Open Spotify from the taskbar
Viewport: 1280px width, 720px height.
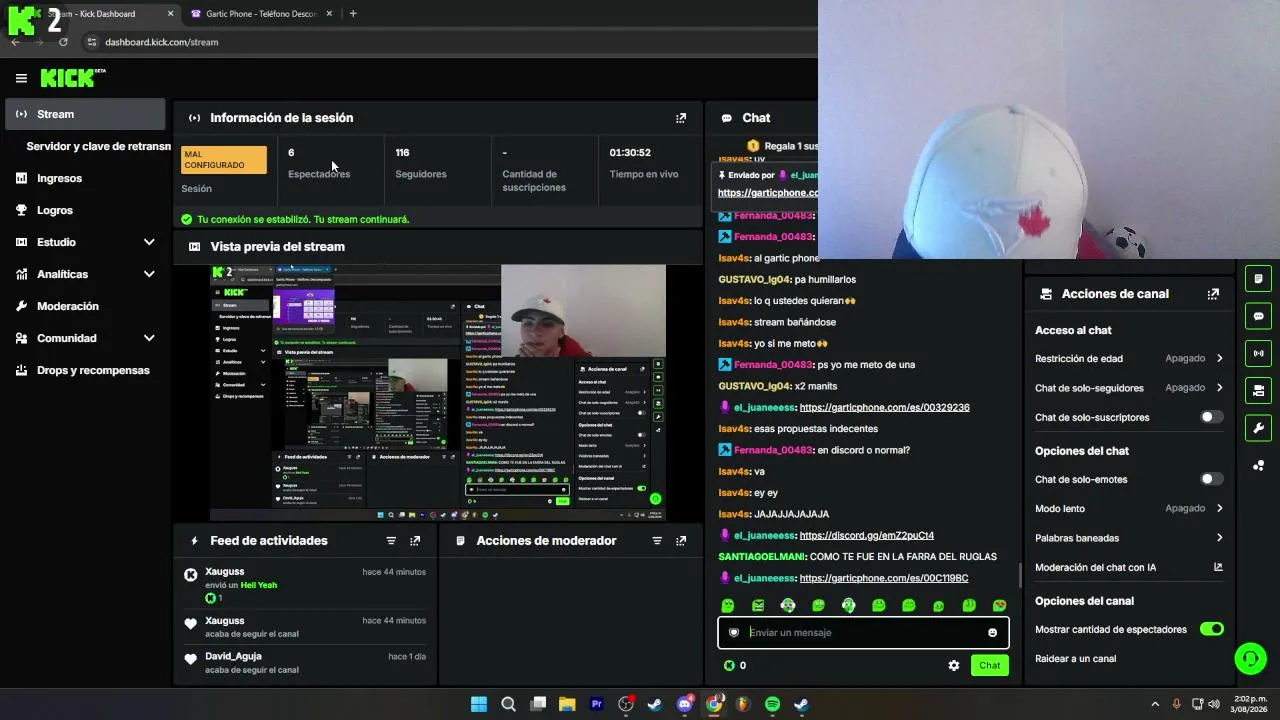point(772,704)
